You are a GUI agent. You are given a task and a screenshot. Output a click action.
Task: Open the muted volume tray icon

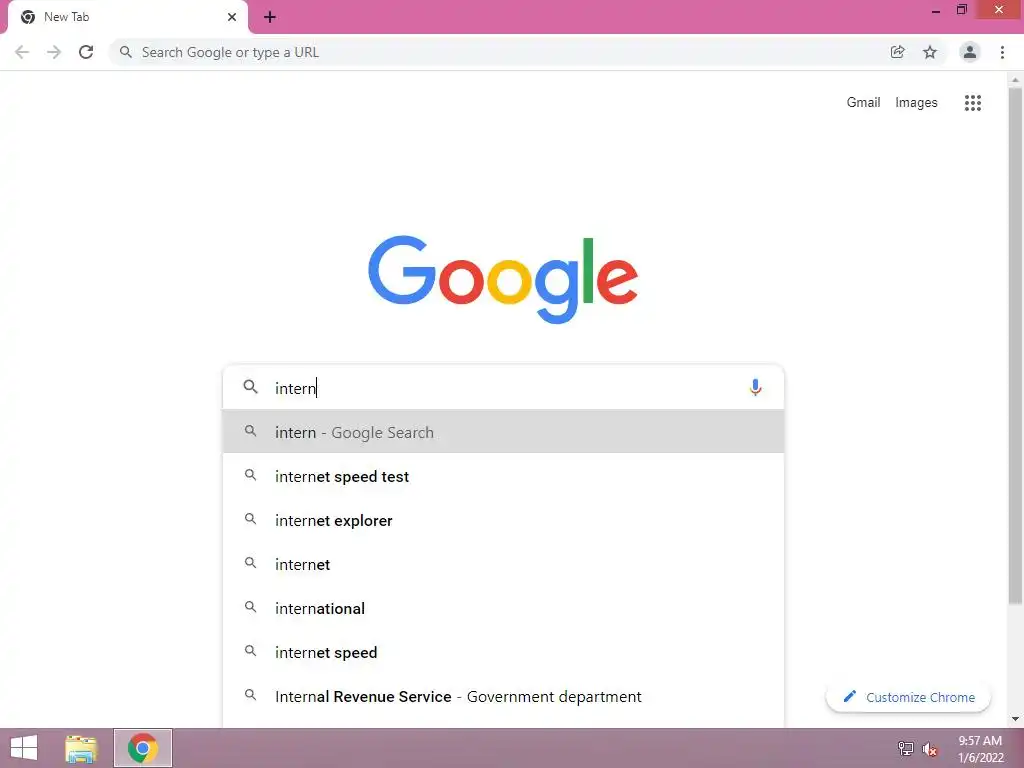coord(929,749)
